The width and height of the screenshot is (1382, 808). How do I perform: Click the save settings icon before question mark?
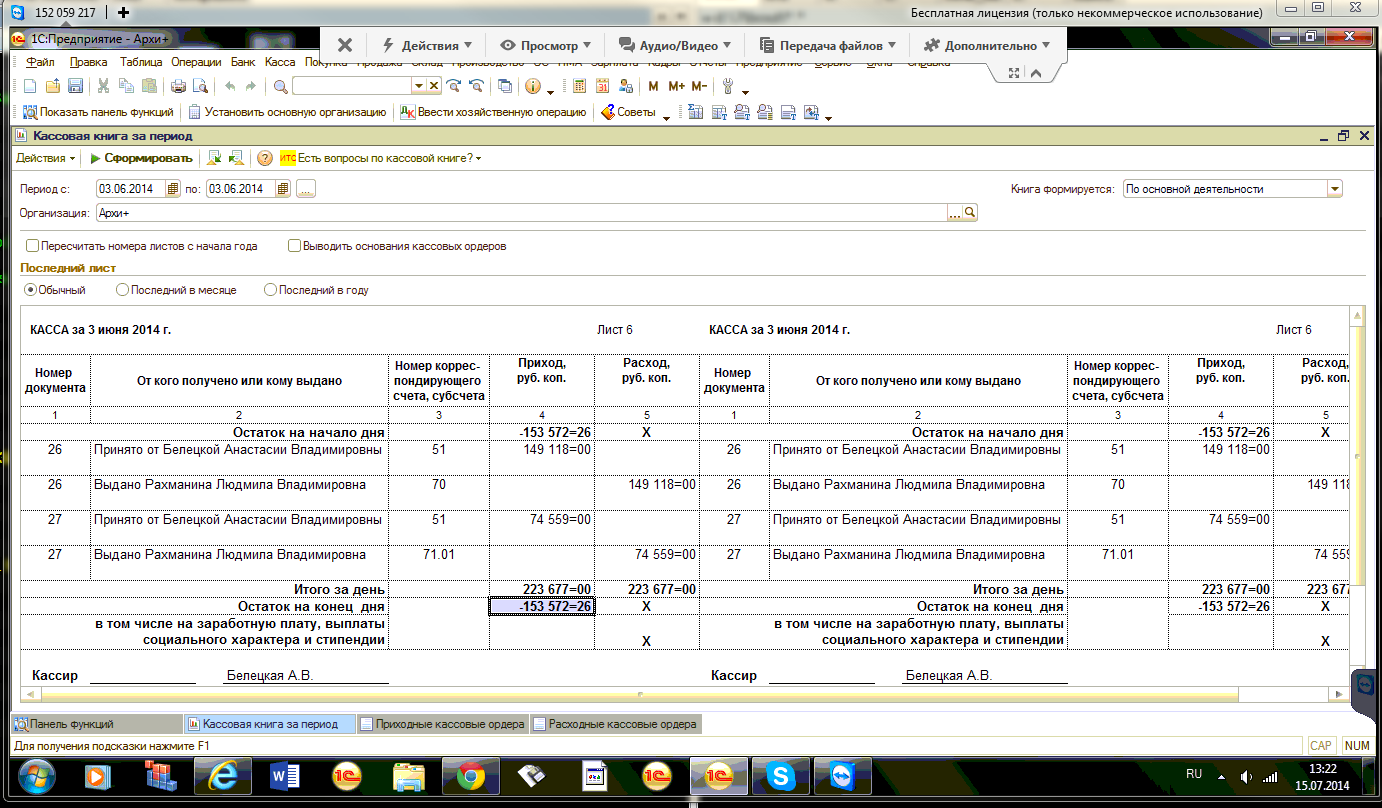236,158
